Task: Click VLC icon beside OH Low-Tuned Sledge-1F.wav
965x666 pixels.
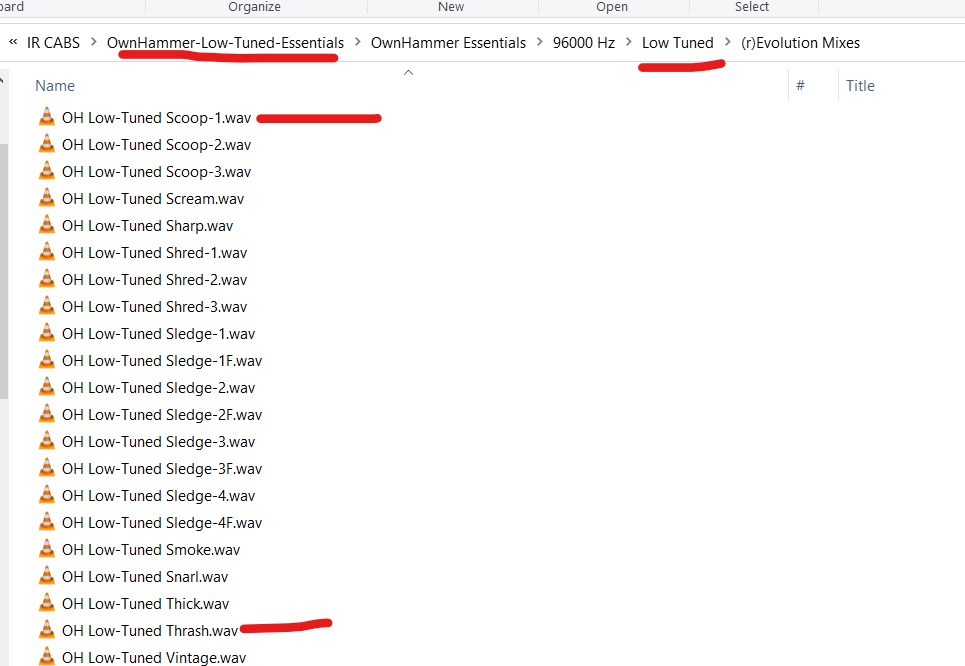Action: (x=47, y=360)
